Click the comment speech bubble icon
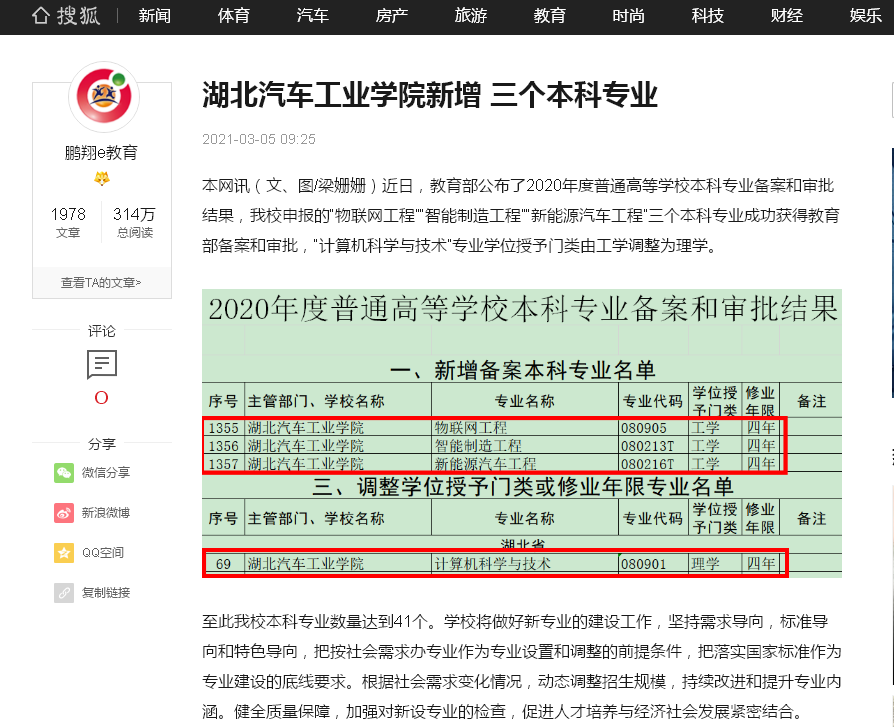Image resolution: width=894 pixels, height=727 pixels. tap(102, 364)
